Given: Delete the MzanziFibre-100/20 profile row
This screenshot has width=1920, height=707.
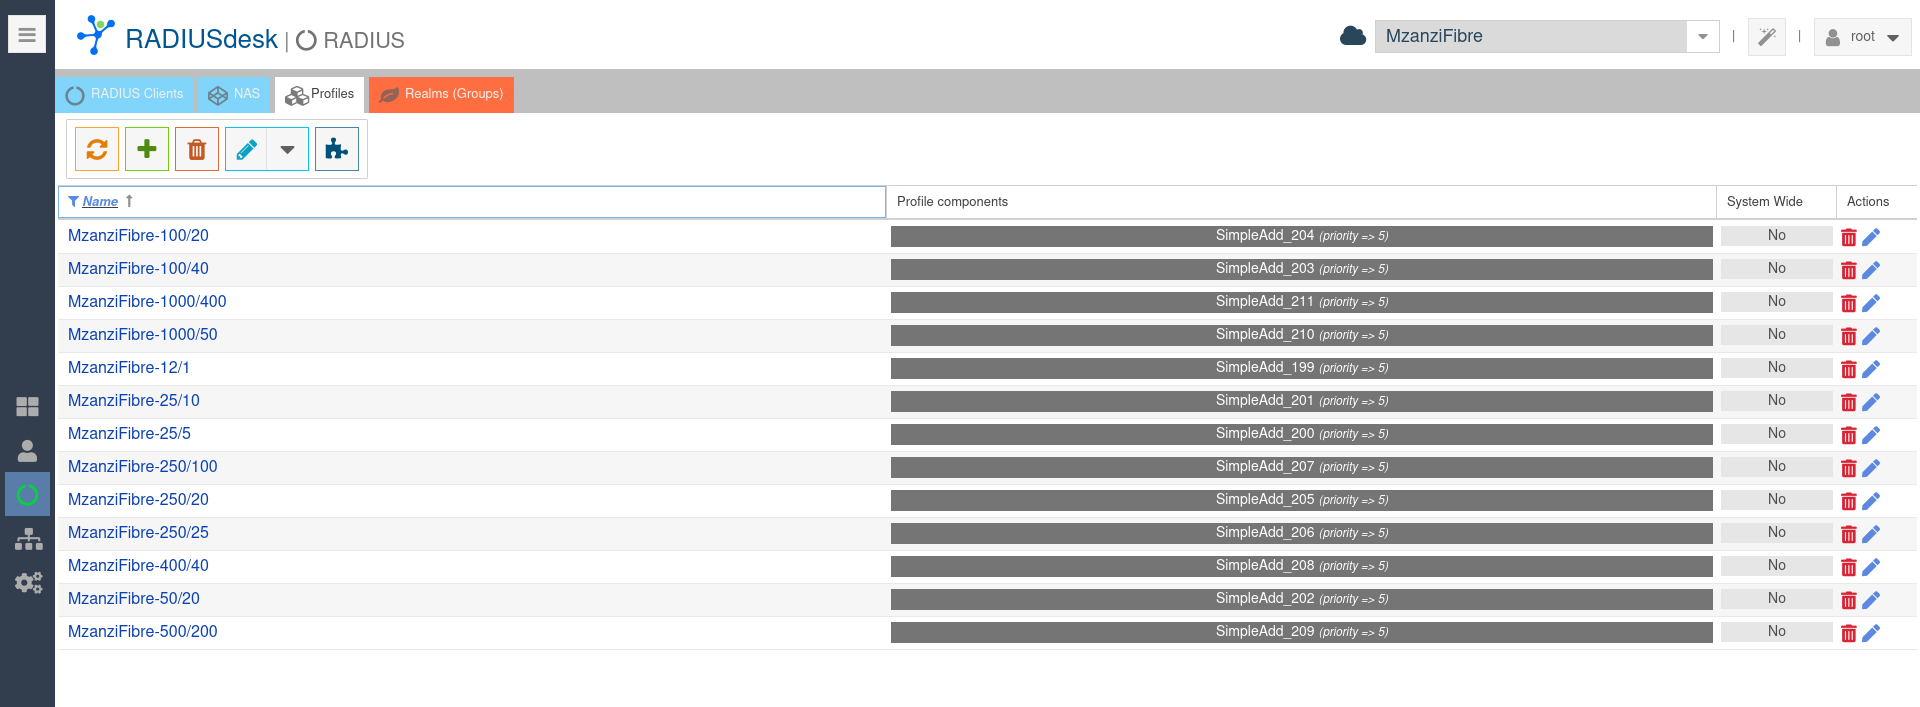Looking at the screenshot, I should (1848, 237).
